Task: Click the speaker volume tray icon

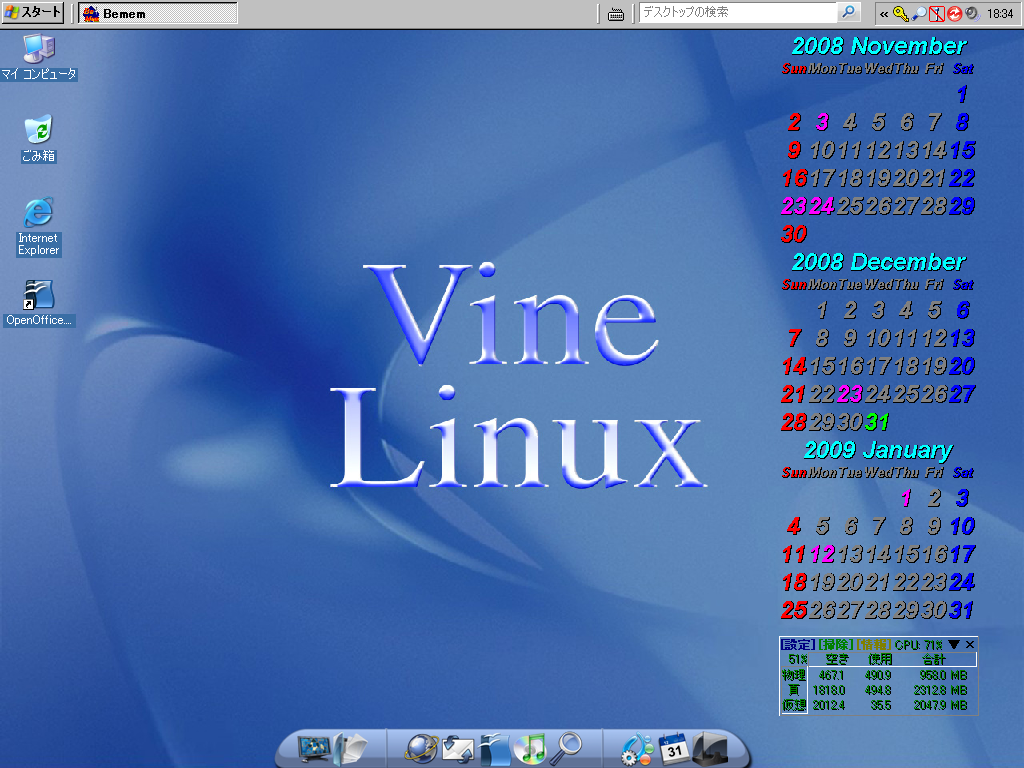Action: (972, 14)
